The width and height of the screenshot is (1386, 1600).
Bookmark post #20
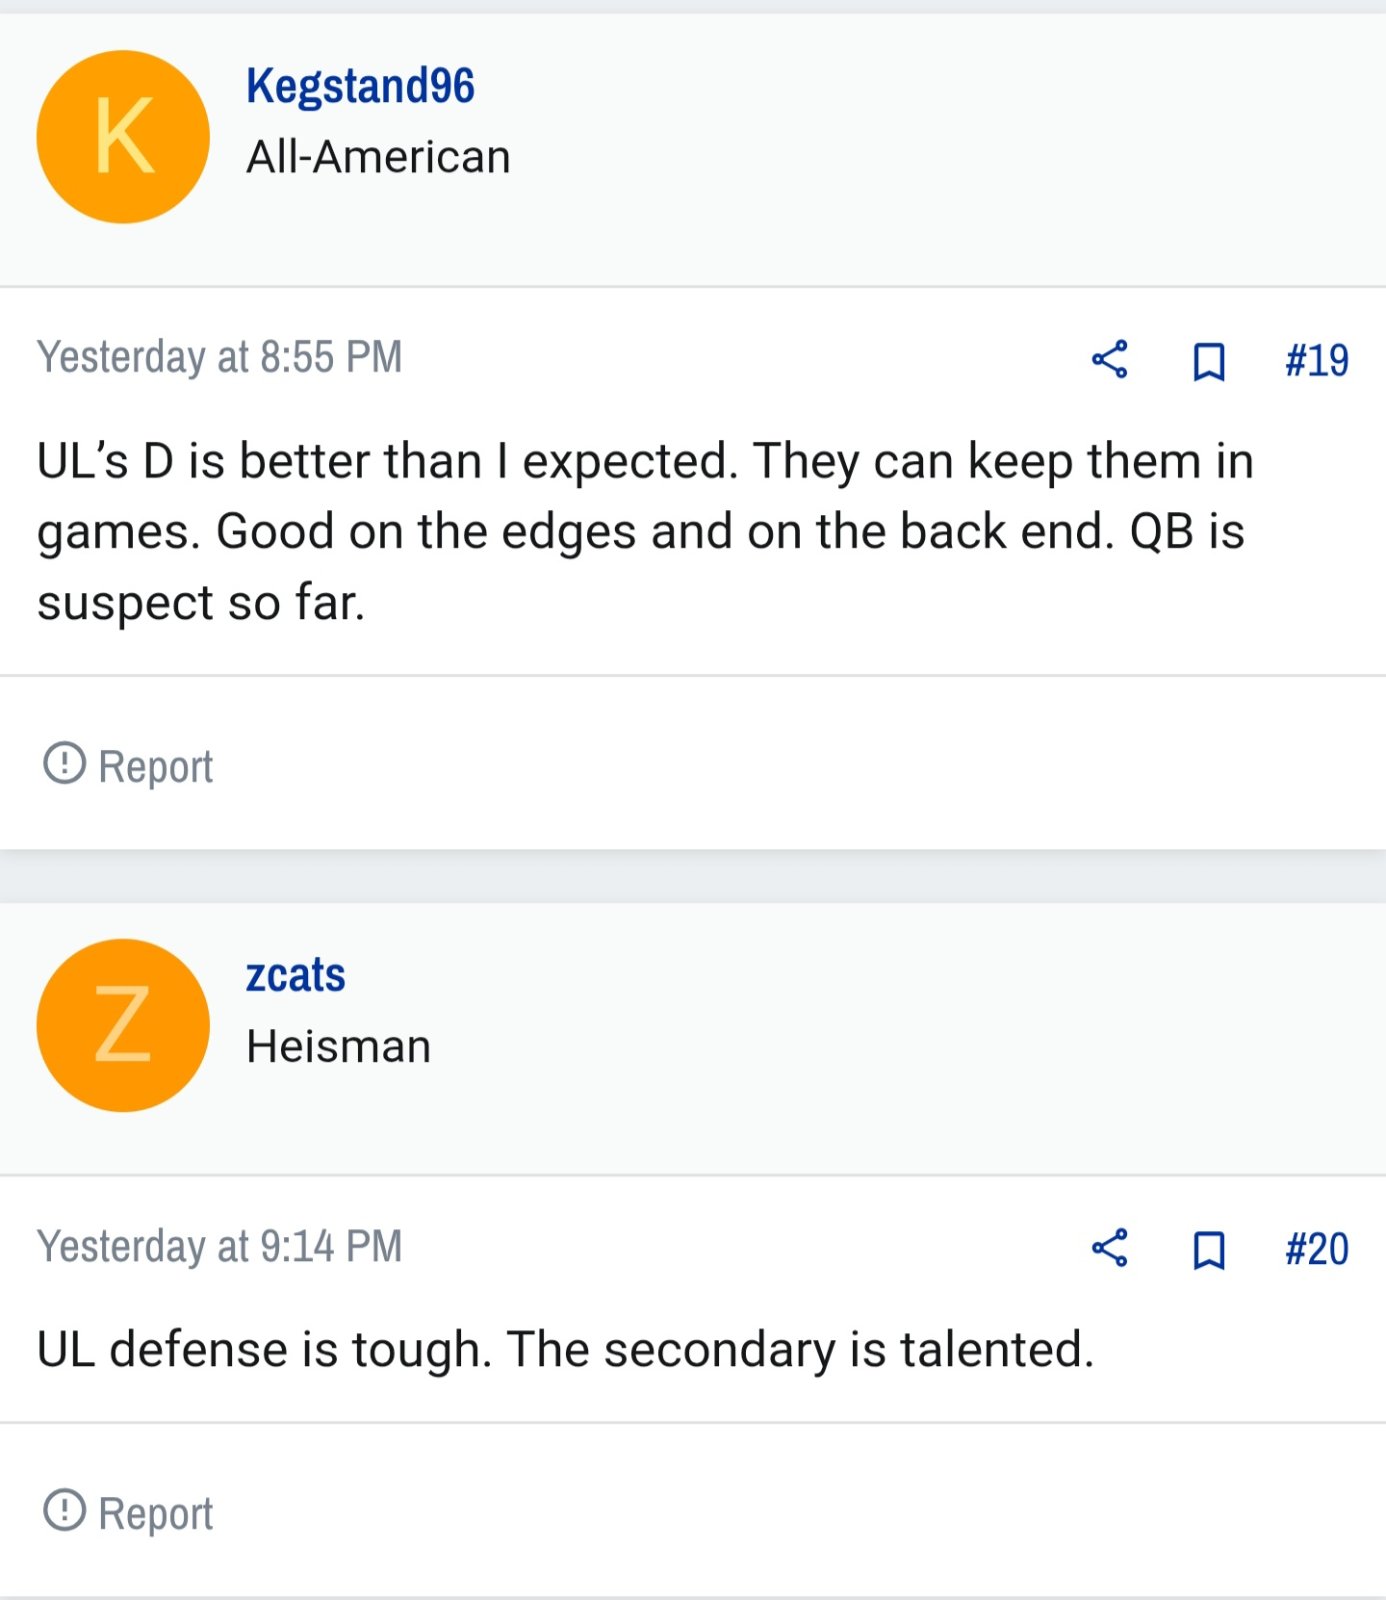(x=1209, y=1250)
